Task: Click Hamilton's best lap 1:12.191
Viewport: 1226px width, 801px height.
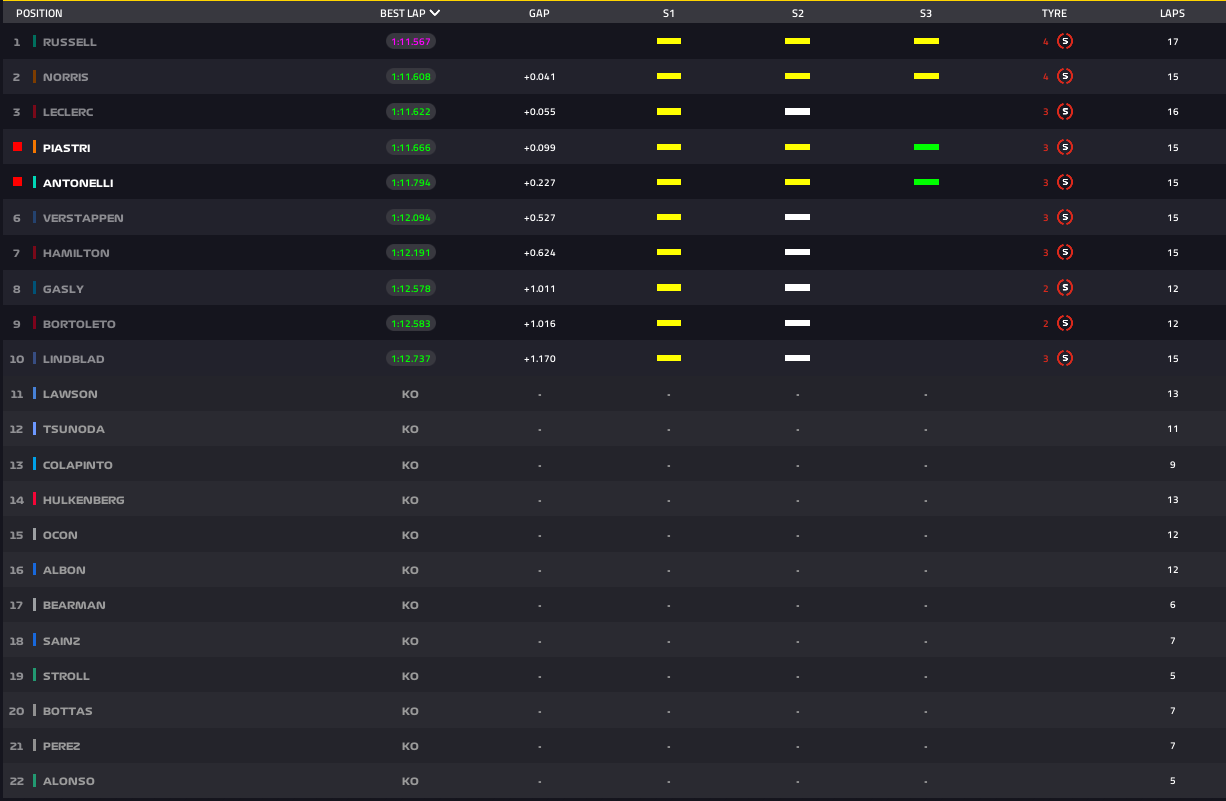Action: 411,253
